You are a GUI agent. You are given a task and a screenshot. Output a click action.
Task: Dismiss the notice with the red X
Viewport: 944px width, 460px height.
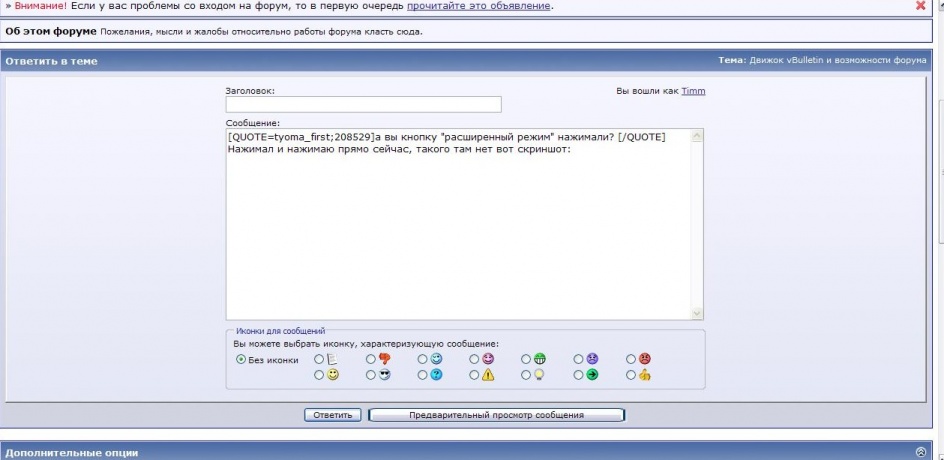point(921,6)
